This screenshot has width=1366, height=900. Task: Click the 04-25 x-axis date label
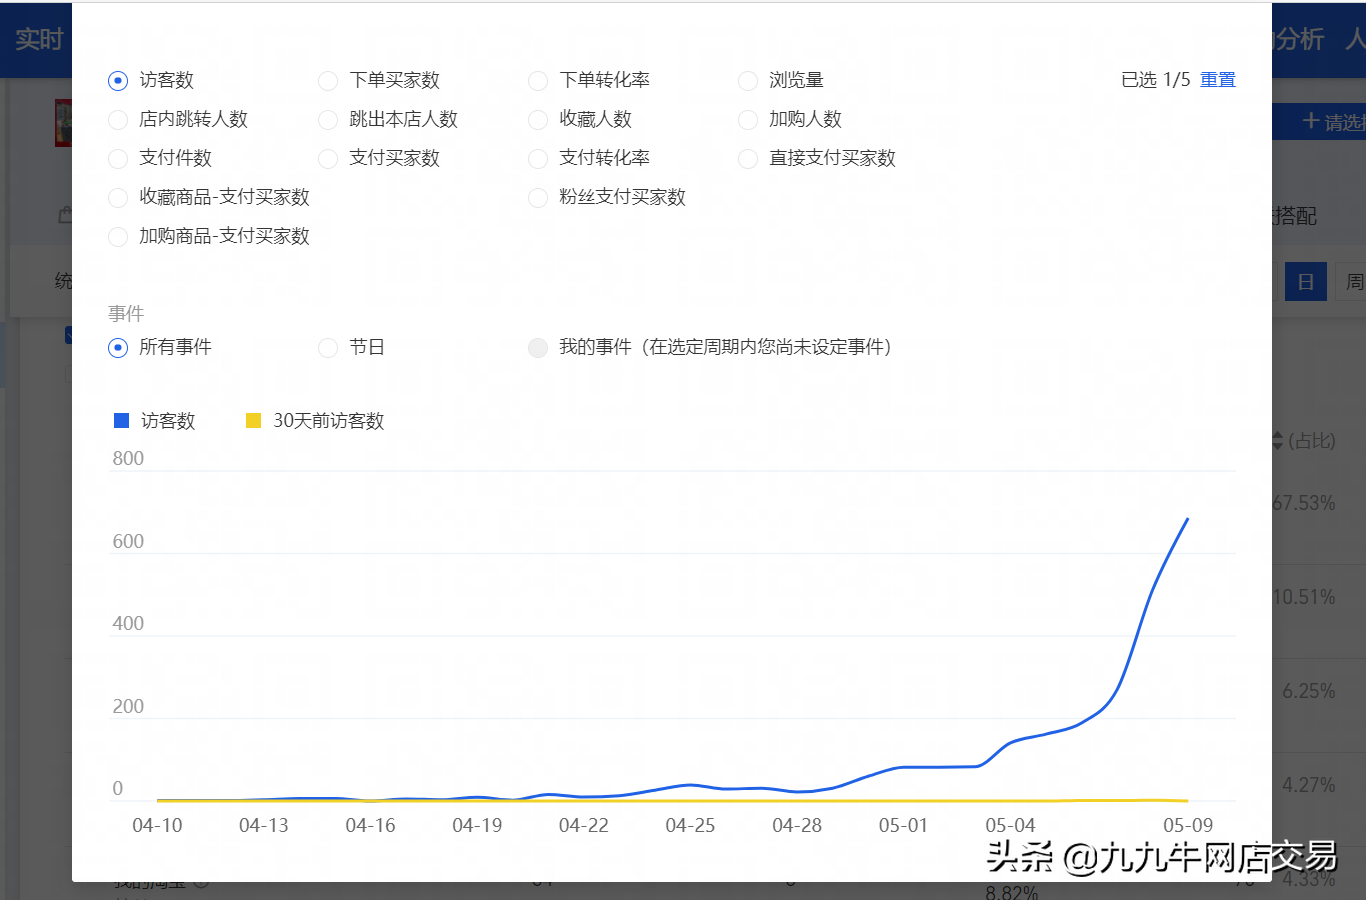click(x=691, y=826)
